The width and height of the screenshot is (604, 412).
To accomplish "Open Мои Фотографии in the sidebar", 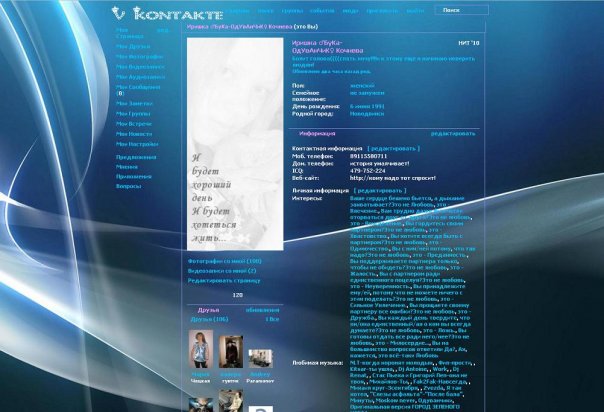I will coord(139,57).
